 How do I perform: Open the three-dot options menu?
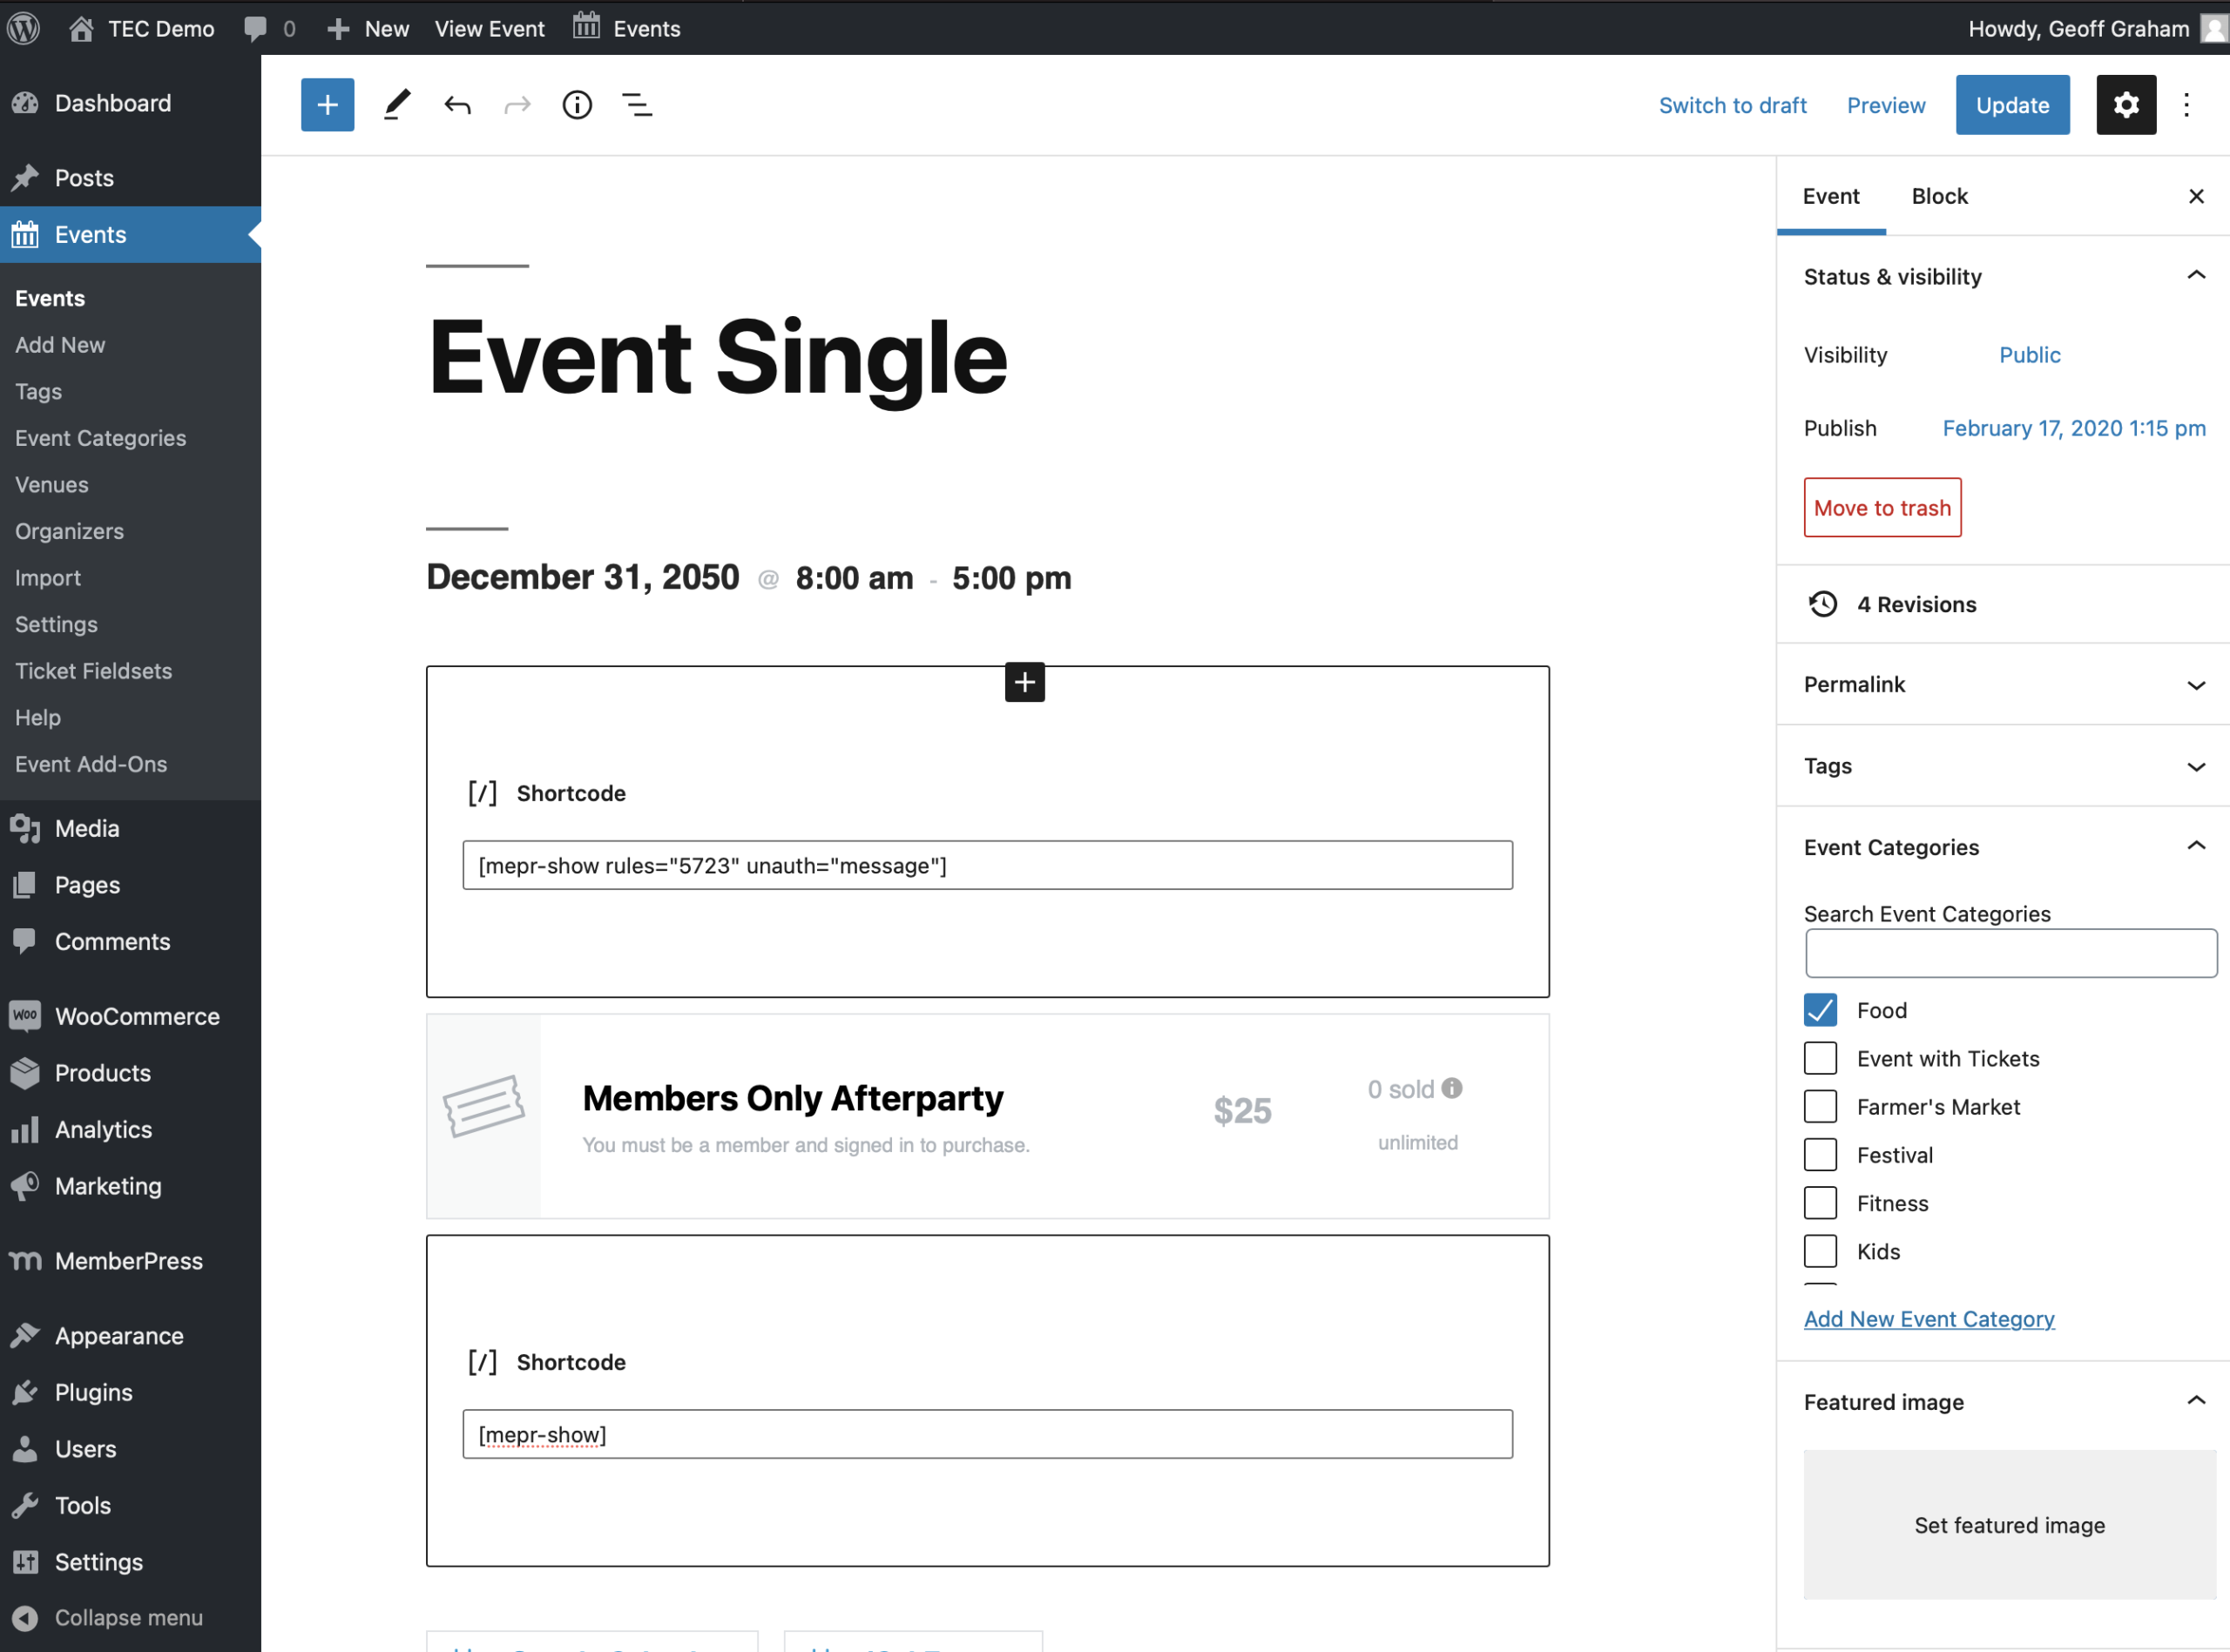pyautogui.click(x=2187, y=105)
